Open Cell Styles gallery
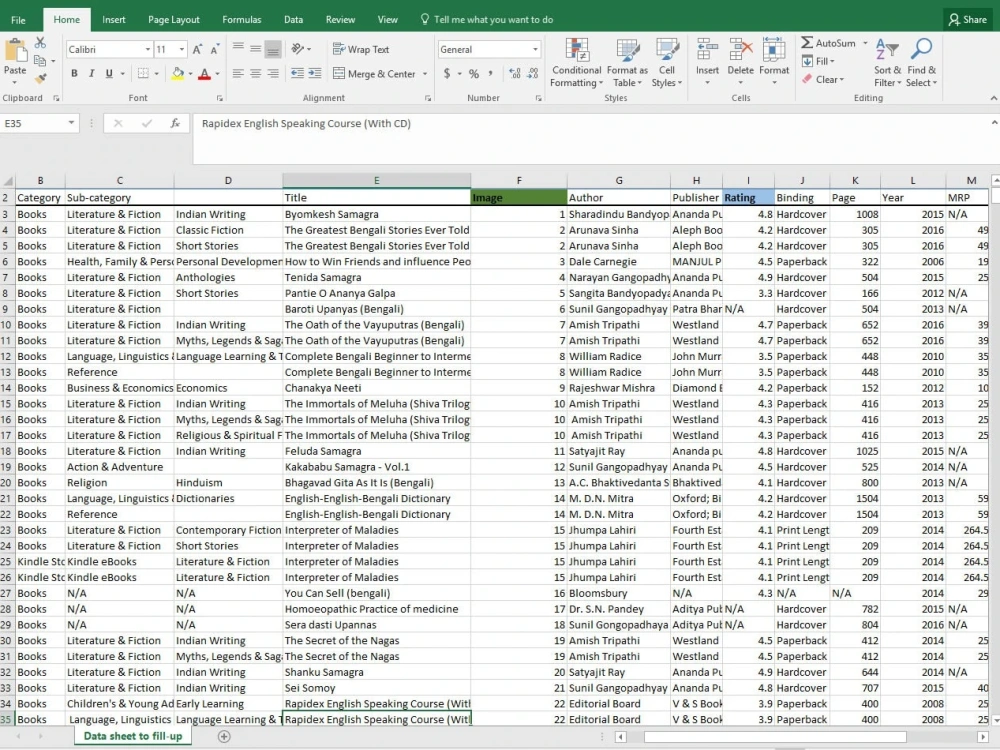This screenshot has width=1000, height=750. (667, 63)
